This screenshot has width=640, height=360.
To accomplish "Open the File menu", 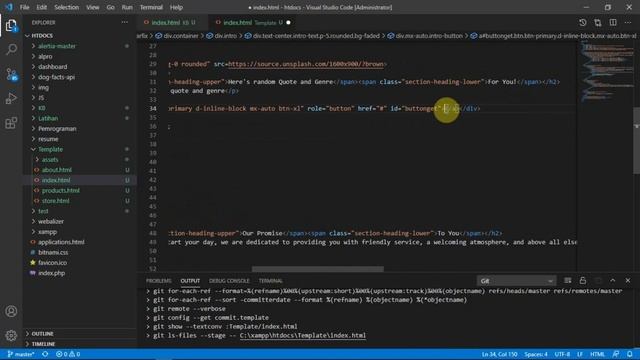I will [24, 7].
